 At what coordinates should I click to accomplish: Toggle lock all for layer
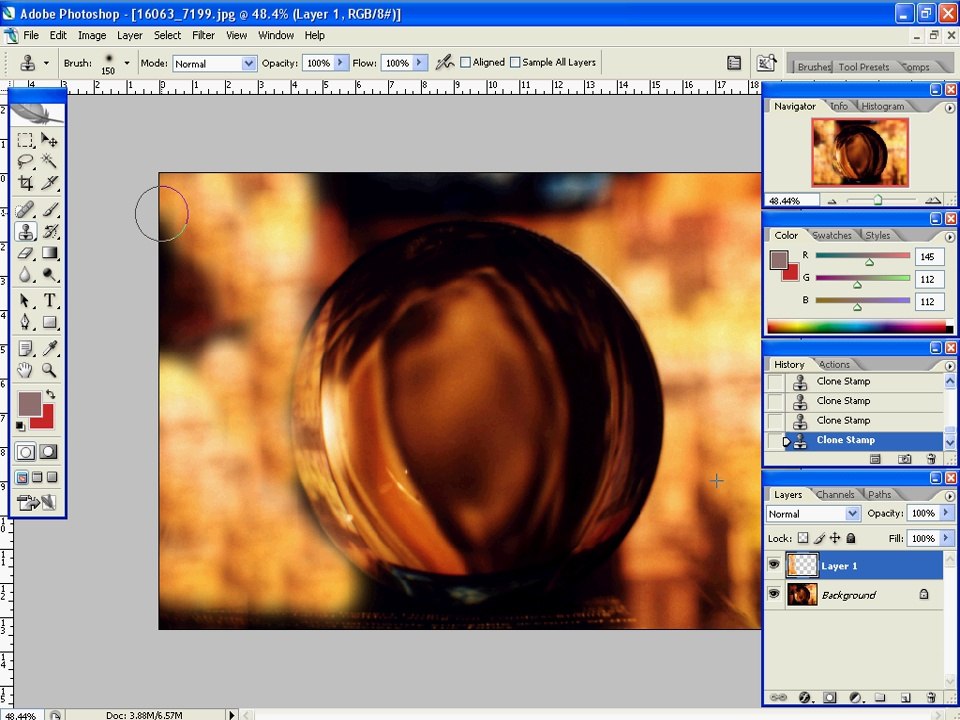(850, 538)
